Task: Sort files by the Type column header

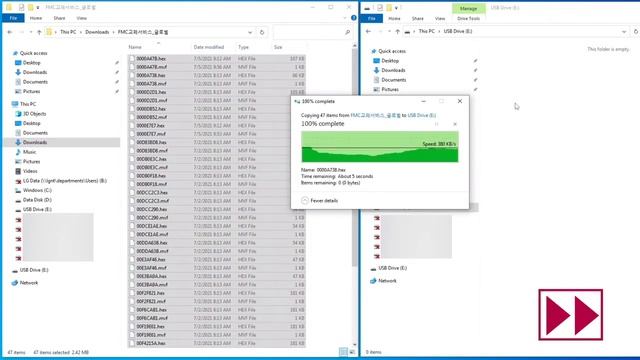Action: tap(243, 47)
